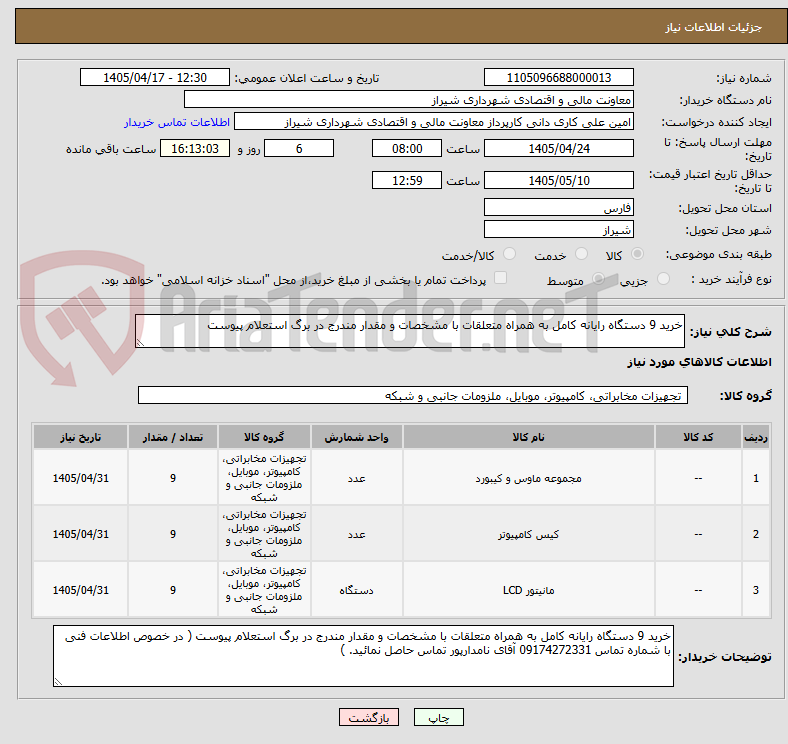Click the goods group field تجهیزات مخابراتی

coord(413,395)
